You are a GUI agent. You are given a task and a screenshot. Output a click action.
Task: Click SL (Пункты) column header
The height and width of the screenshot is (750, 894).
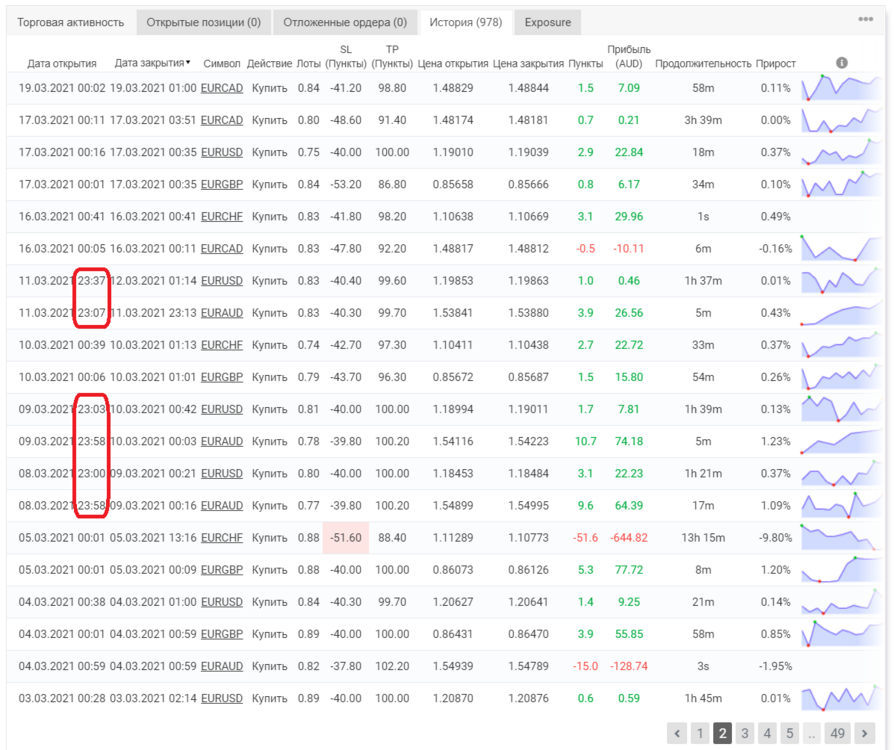(346, 56)
